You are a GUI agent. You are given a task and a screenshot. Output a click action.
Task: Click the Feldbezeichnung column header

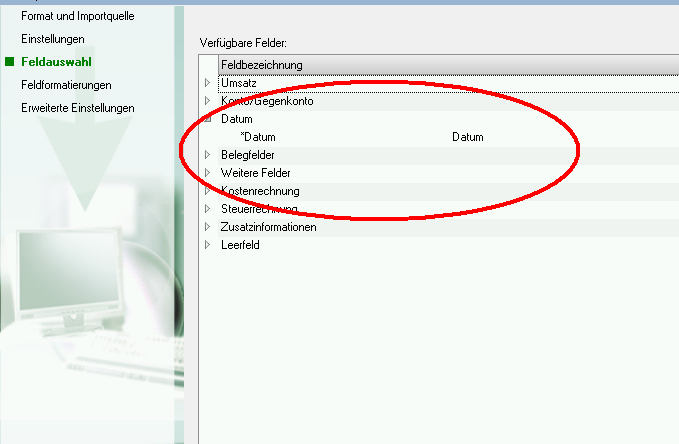point(449,65)
